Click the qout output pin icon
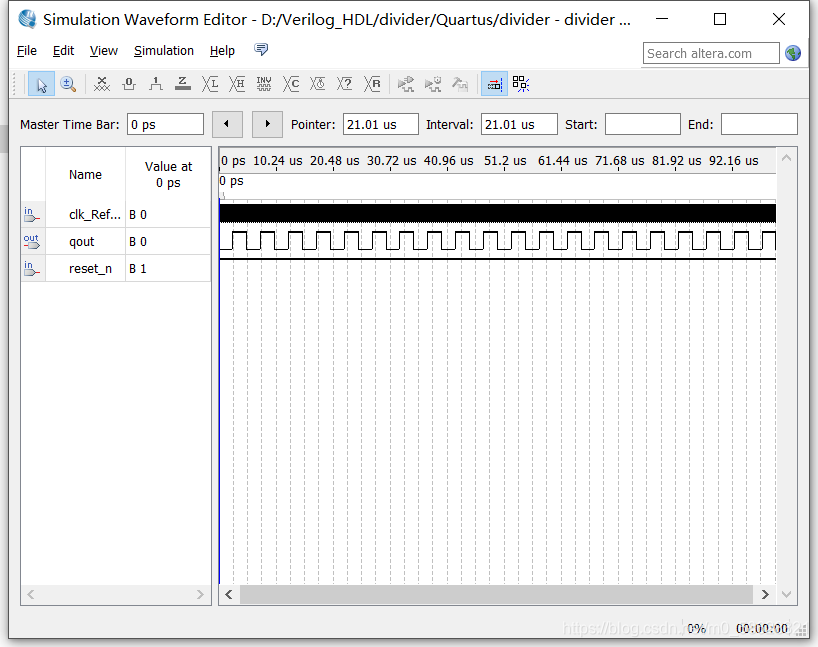818x647 pixels. (31, 242)
